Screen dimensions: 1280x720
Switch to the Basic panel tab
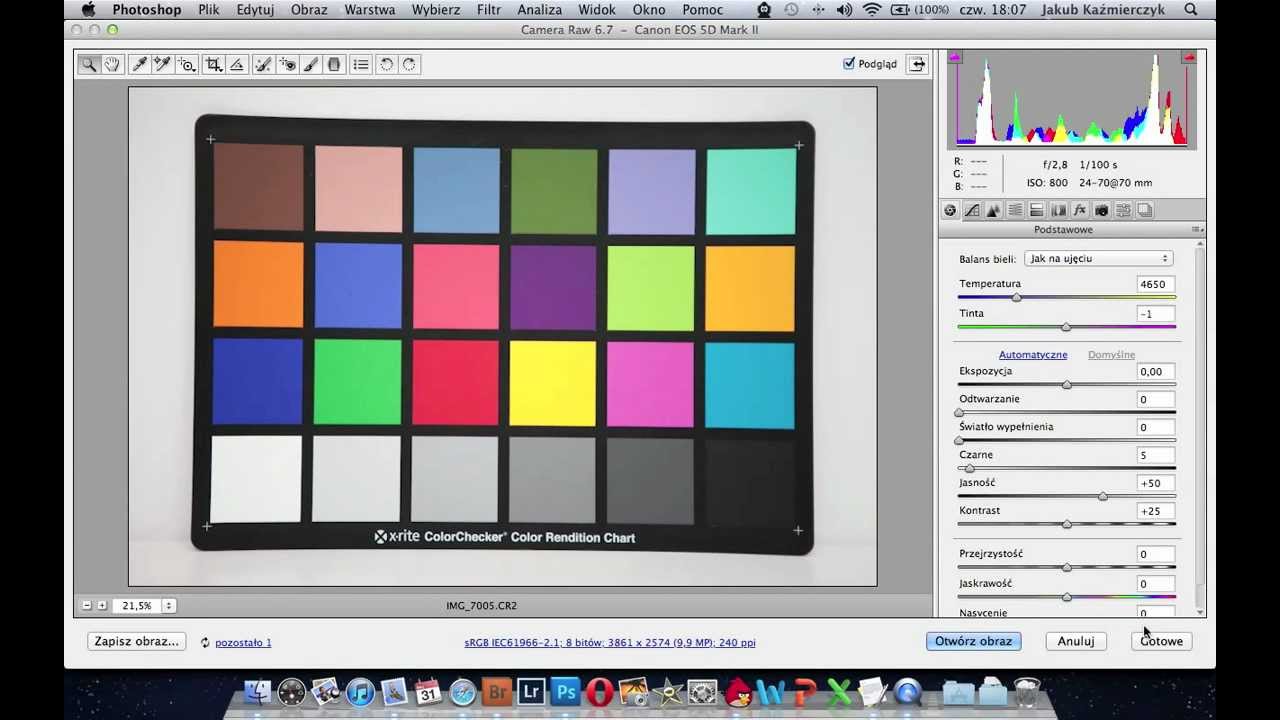click(x=950, y=210)
